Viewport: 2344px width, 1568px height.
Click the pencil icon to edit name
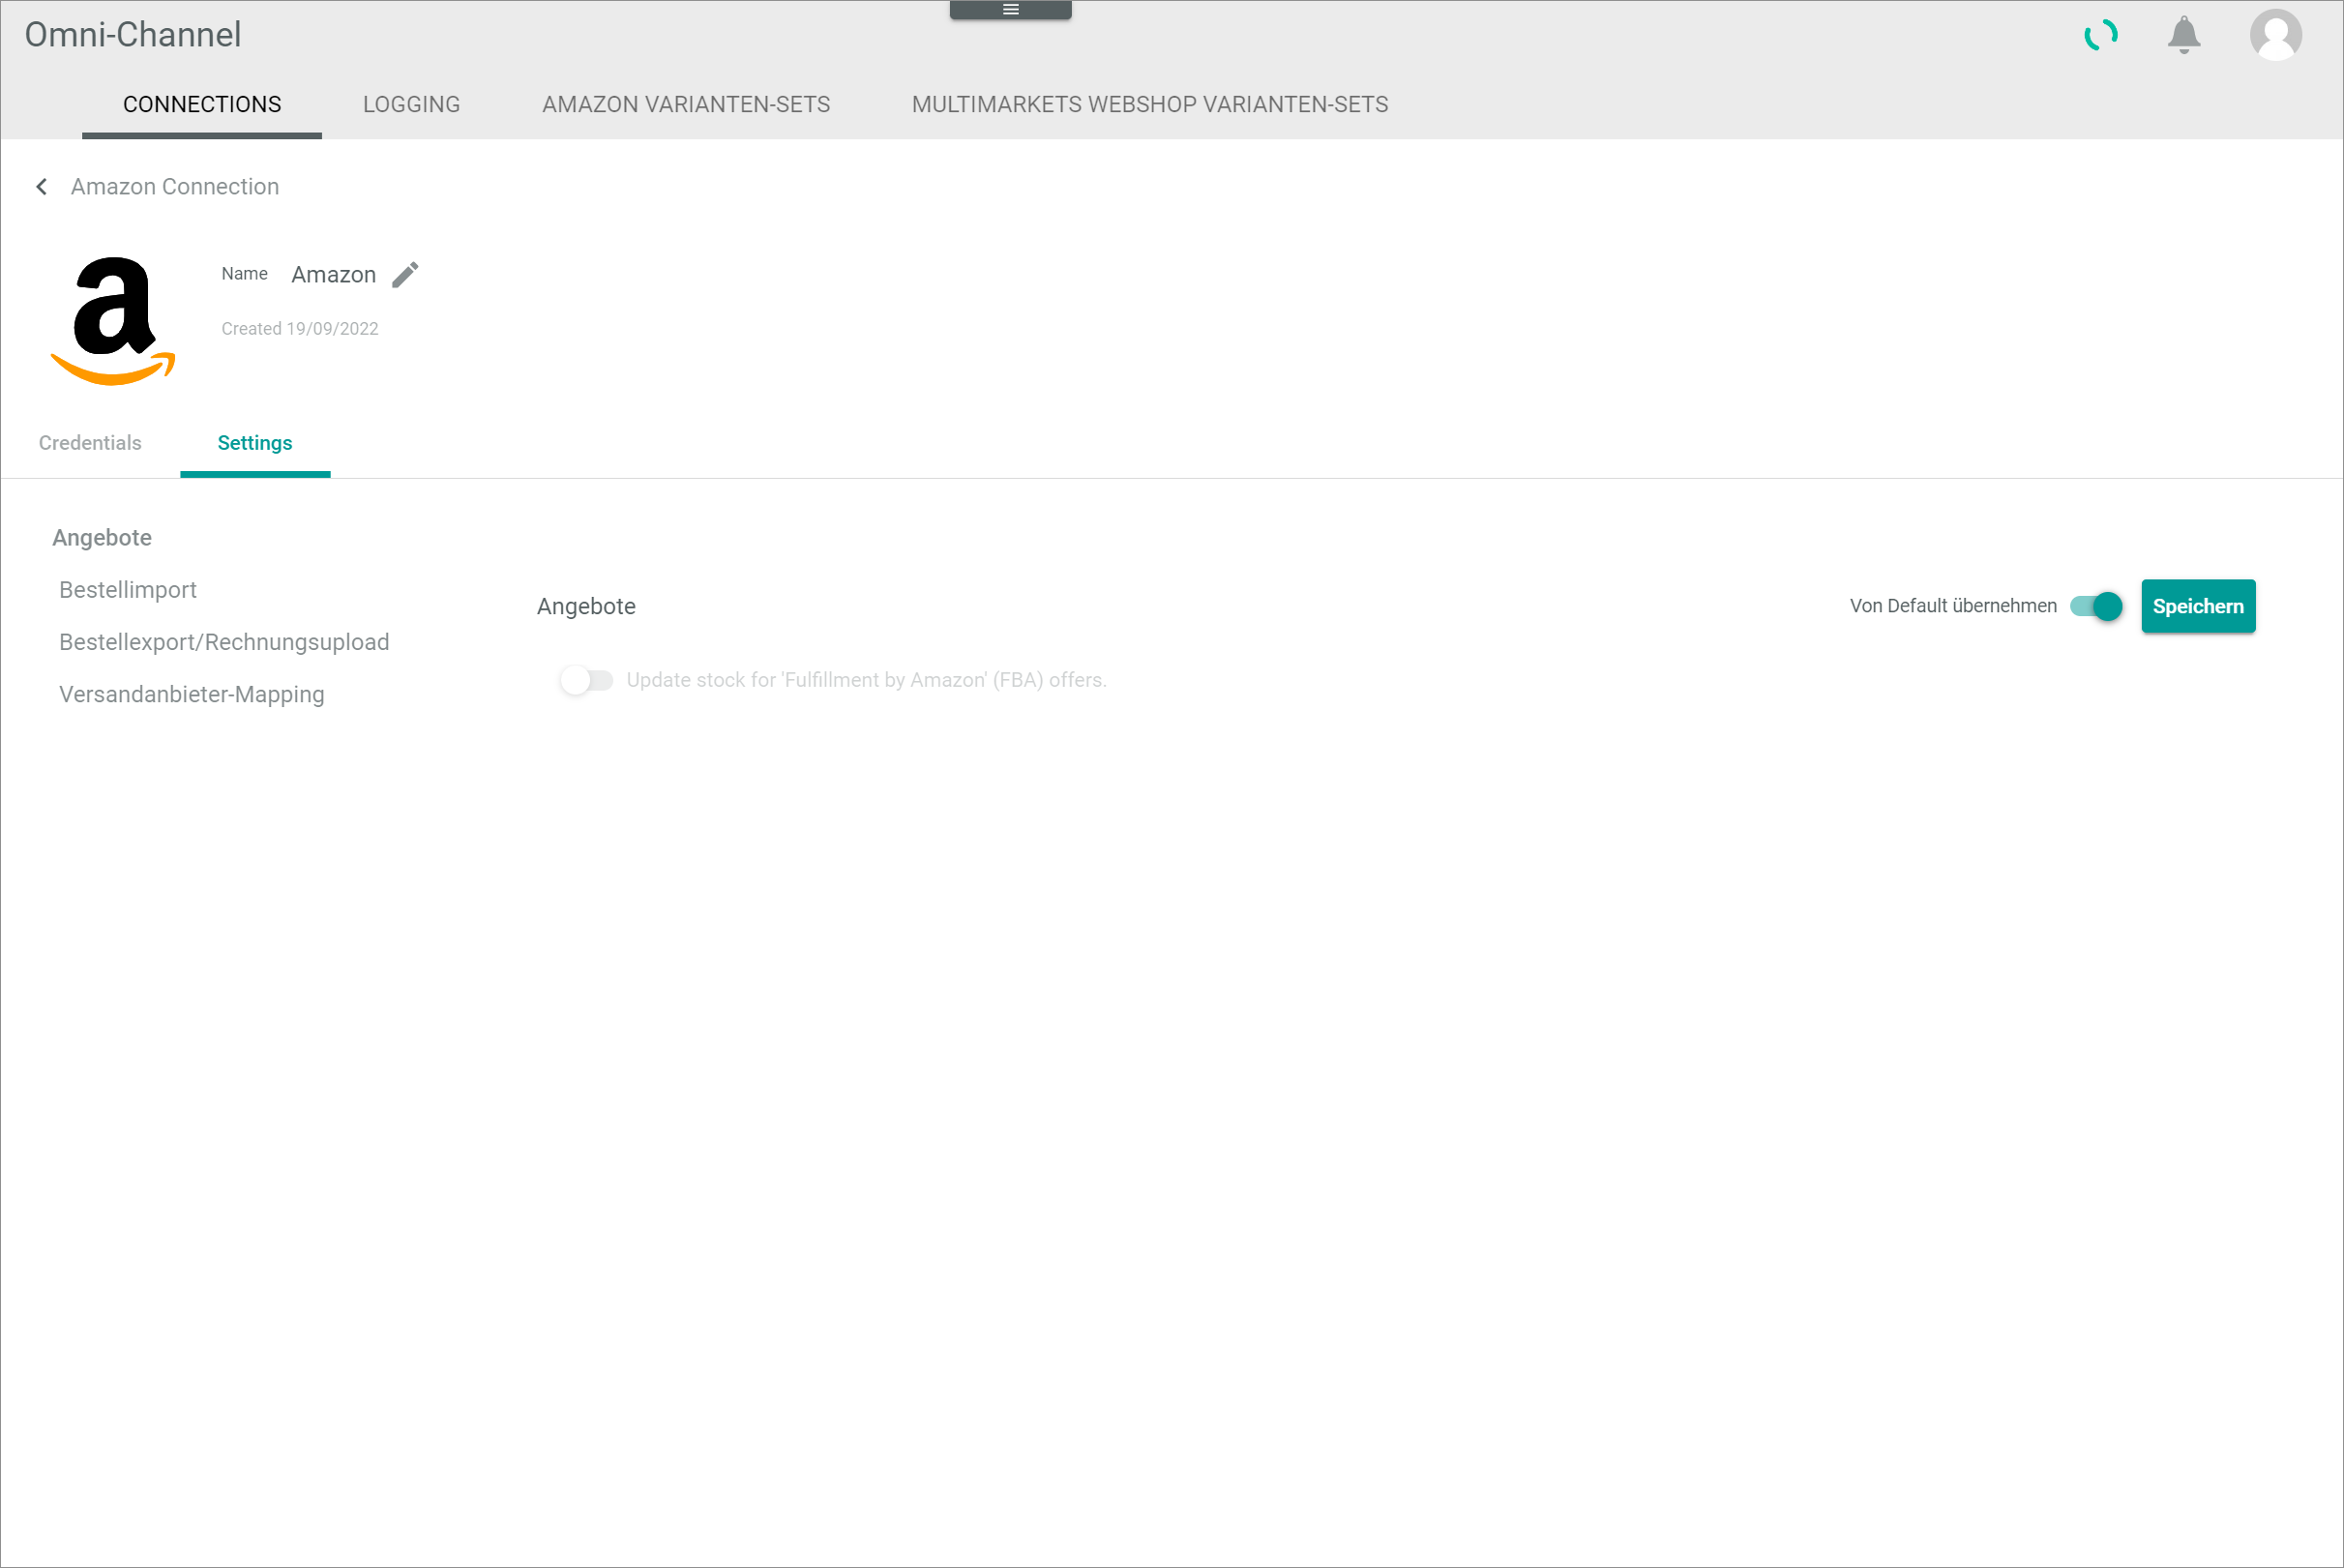[405, 275]
